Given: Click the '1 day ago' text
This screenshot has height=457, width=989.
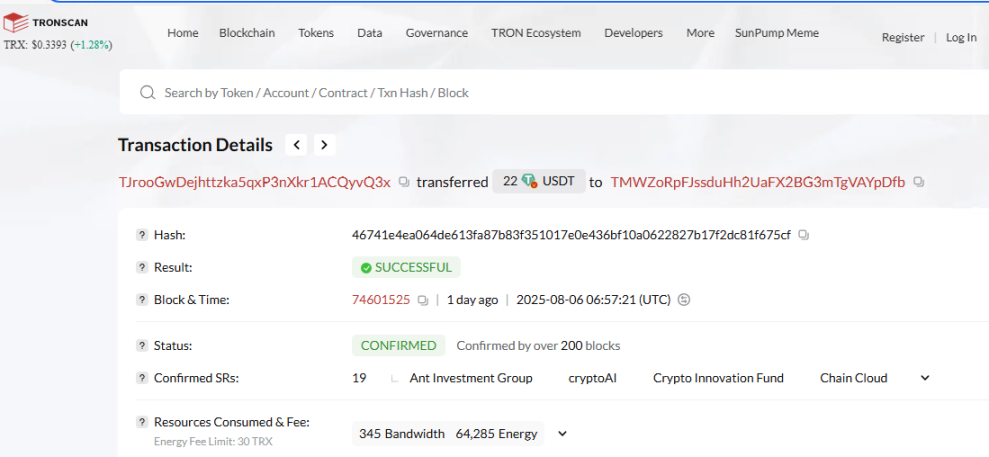Looking at the screenshot, I should [472, 300].
